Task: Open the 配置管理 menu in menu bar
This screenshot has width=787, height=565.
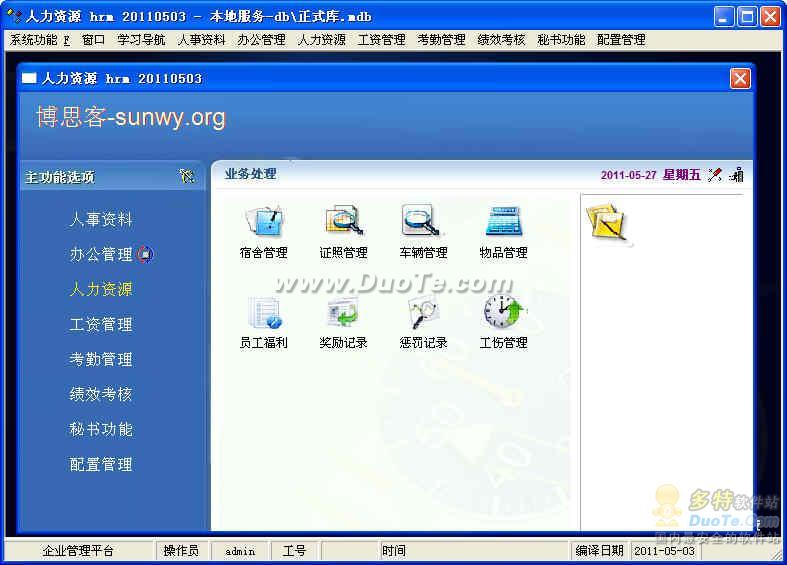Action: pos(621,40)
